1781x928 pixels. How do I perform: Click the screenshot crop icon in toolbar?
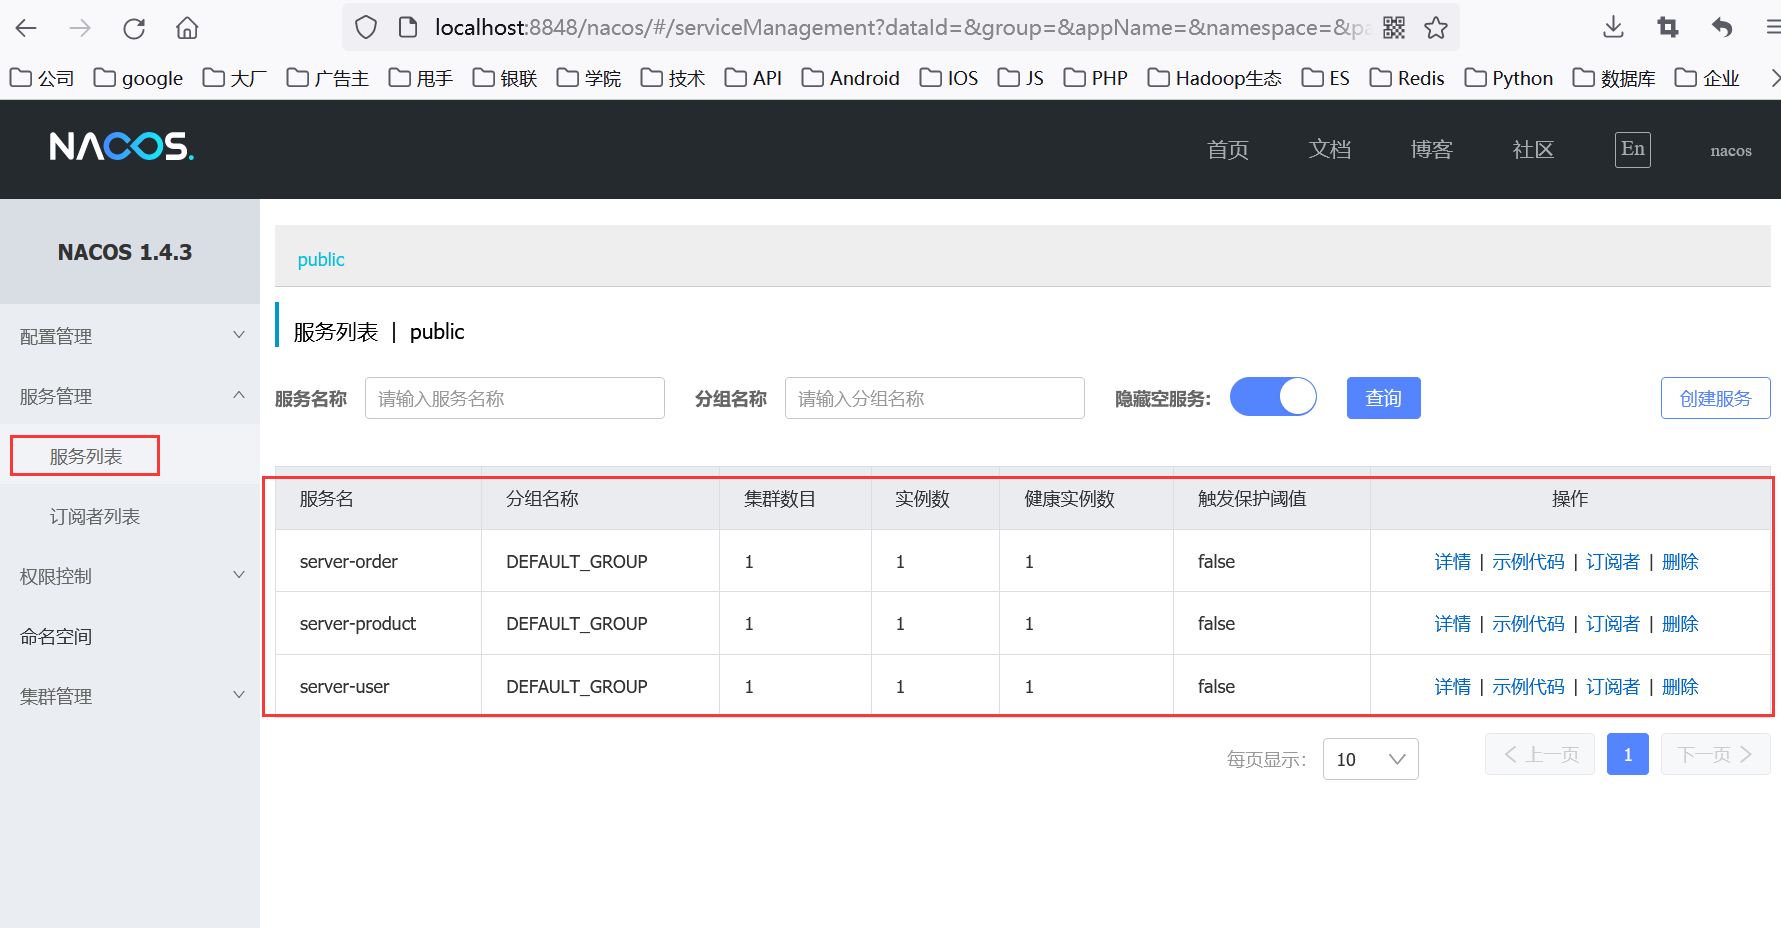click(1667, 28)
